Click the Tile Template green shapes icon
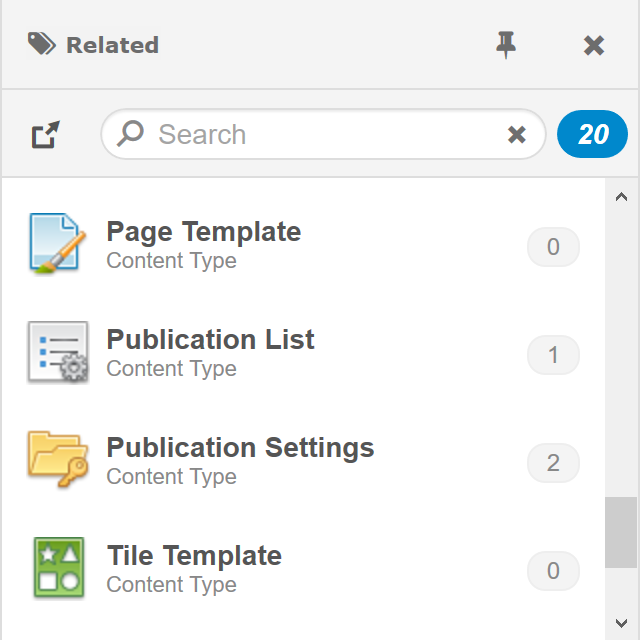Screen dimensions: 640x640 tap(58, 568)
